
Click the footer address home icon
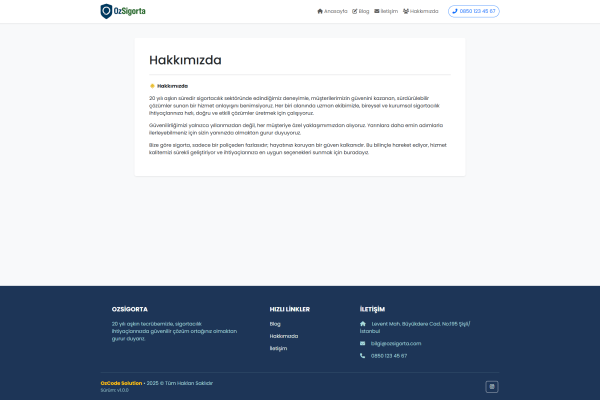pos(363,324)
